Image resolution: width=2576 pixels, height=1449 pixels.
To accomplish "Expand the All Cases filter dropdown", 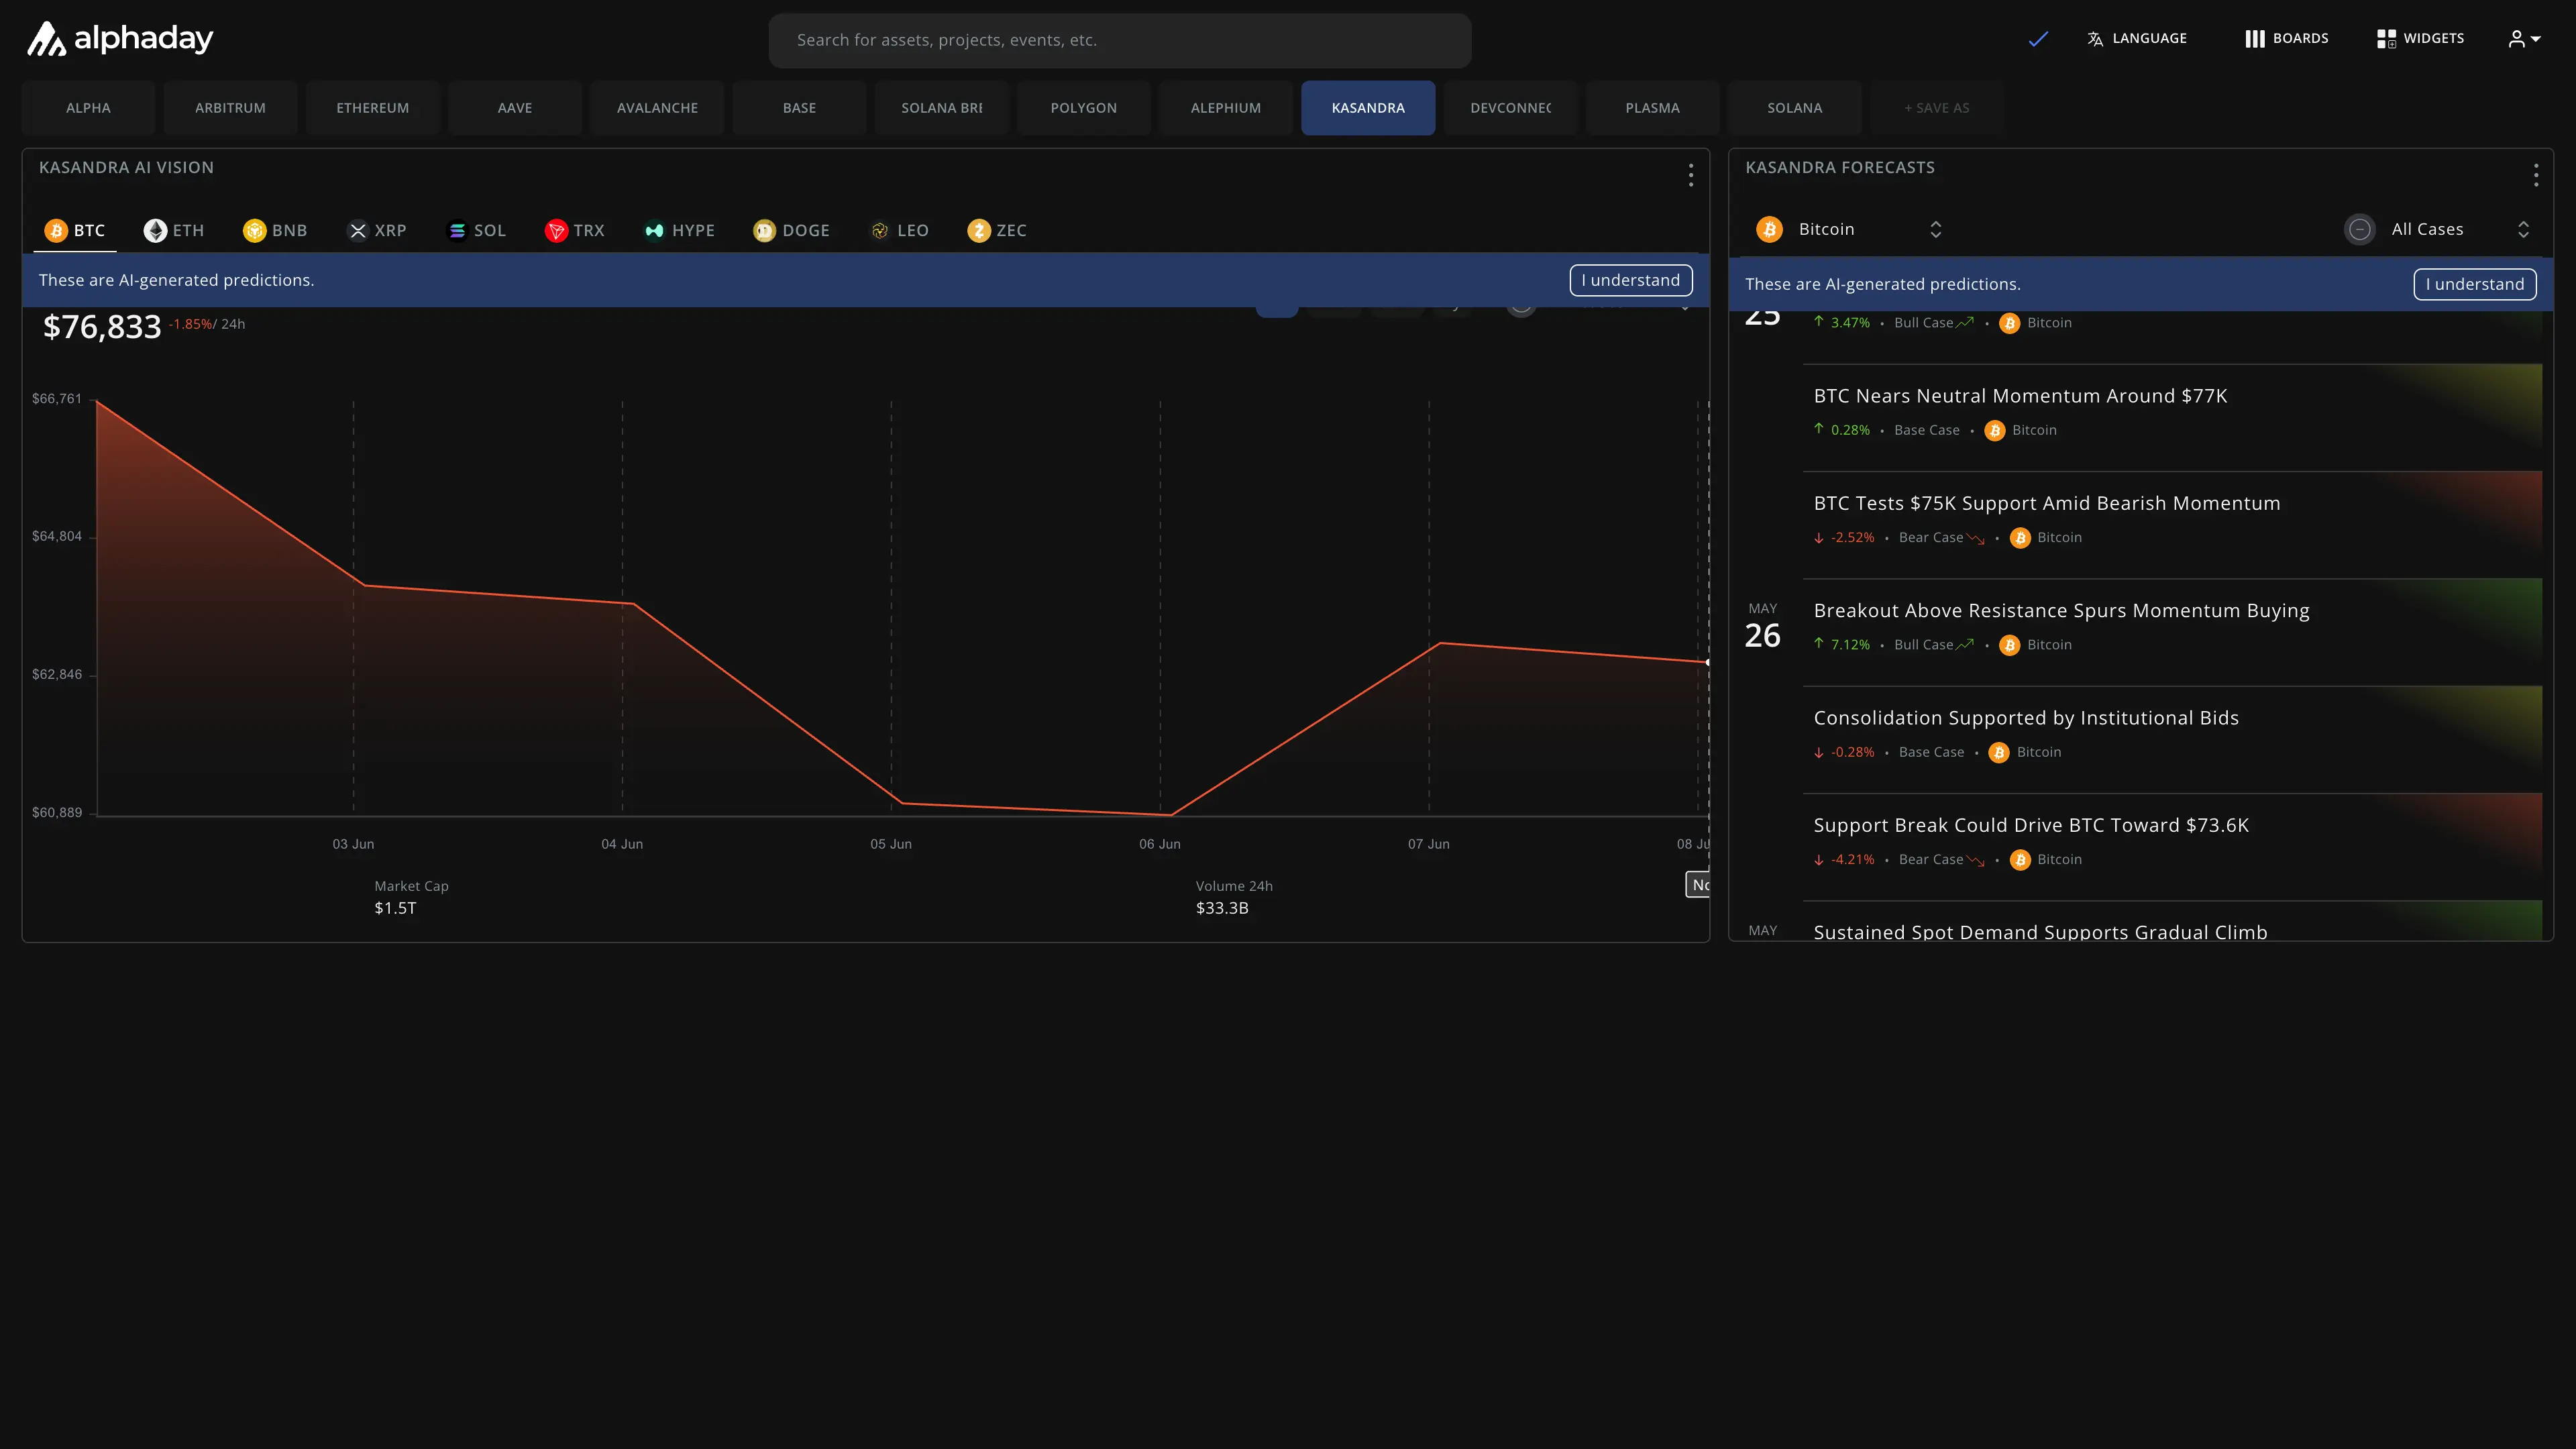I will click(x=2438, y=230).
